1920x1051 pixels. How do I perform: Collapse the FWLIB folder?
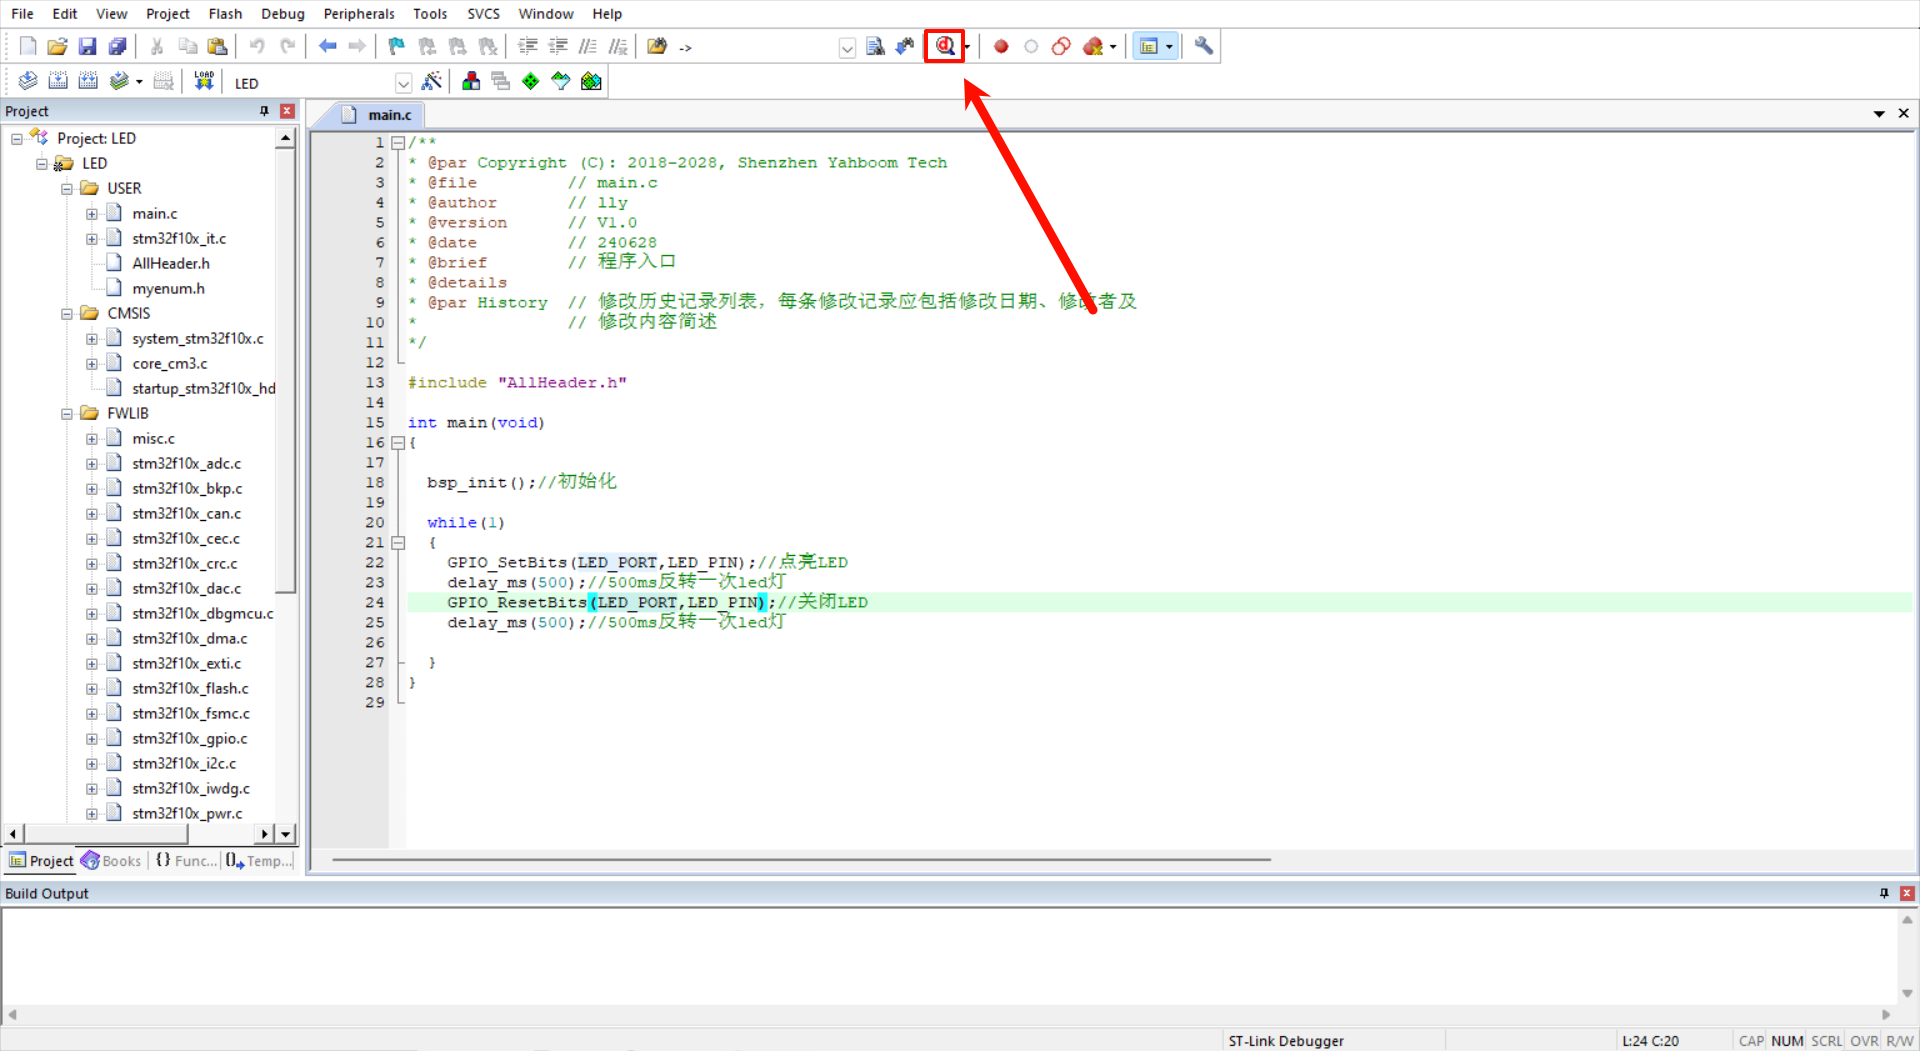[67, 413]
